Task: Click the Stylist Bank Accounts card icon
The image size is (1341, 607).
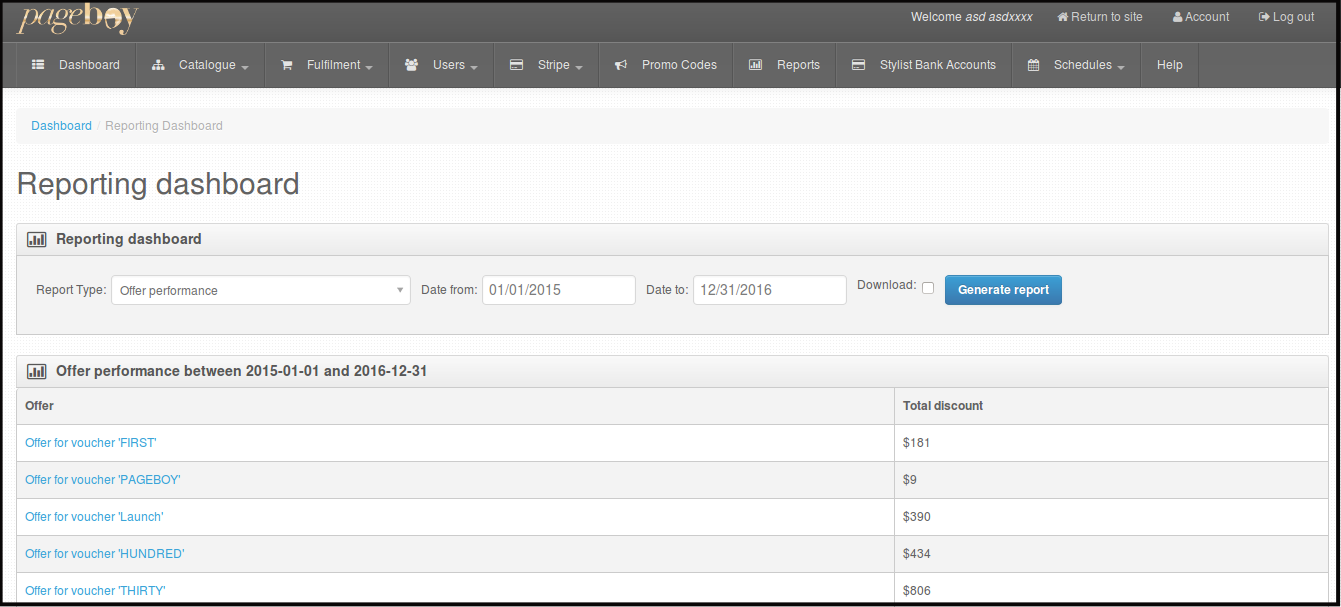Action: (x=858, y=65)
